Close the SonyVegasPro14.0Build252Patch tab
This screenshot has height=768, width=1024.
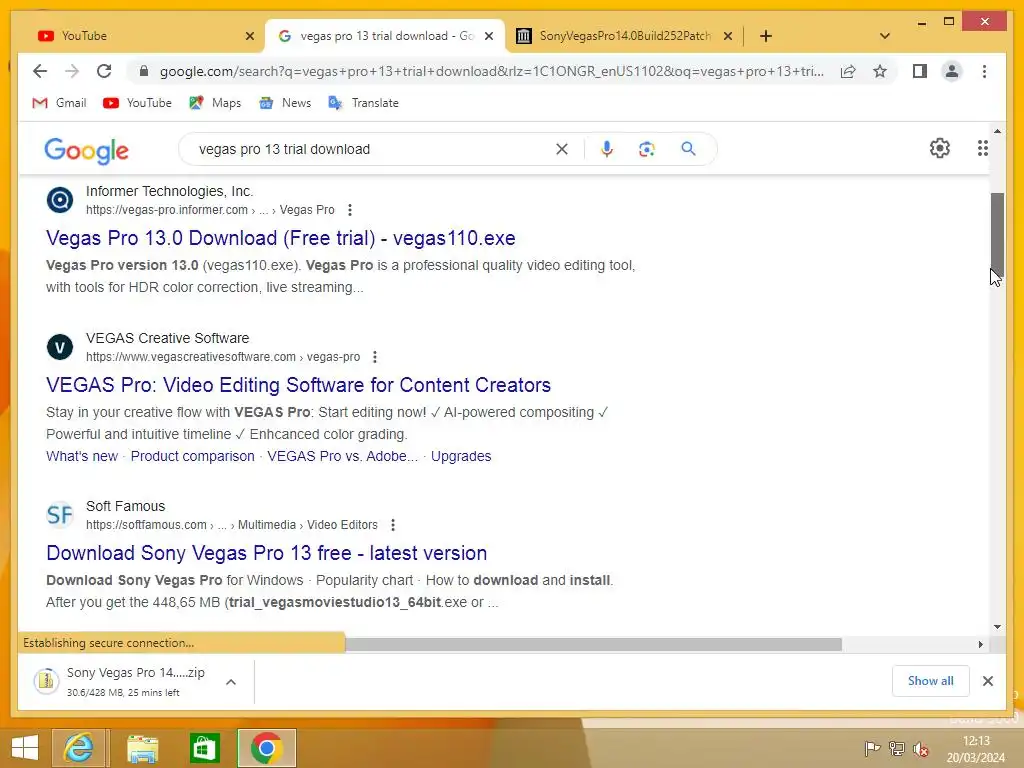728,36
